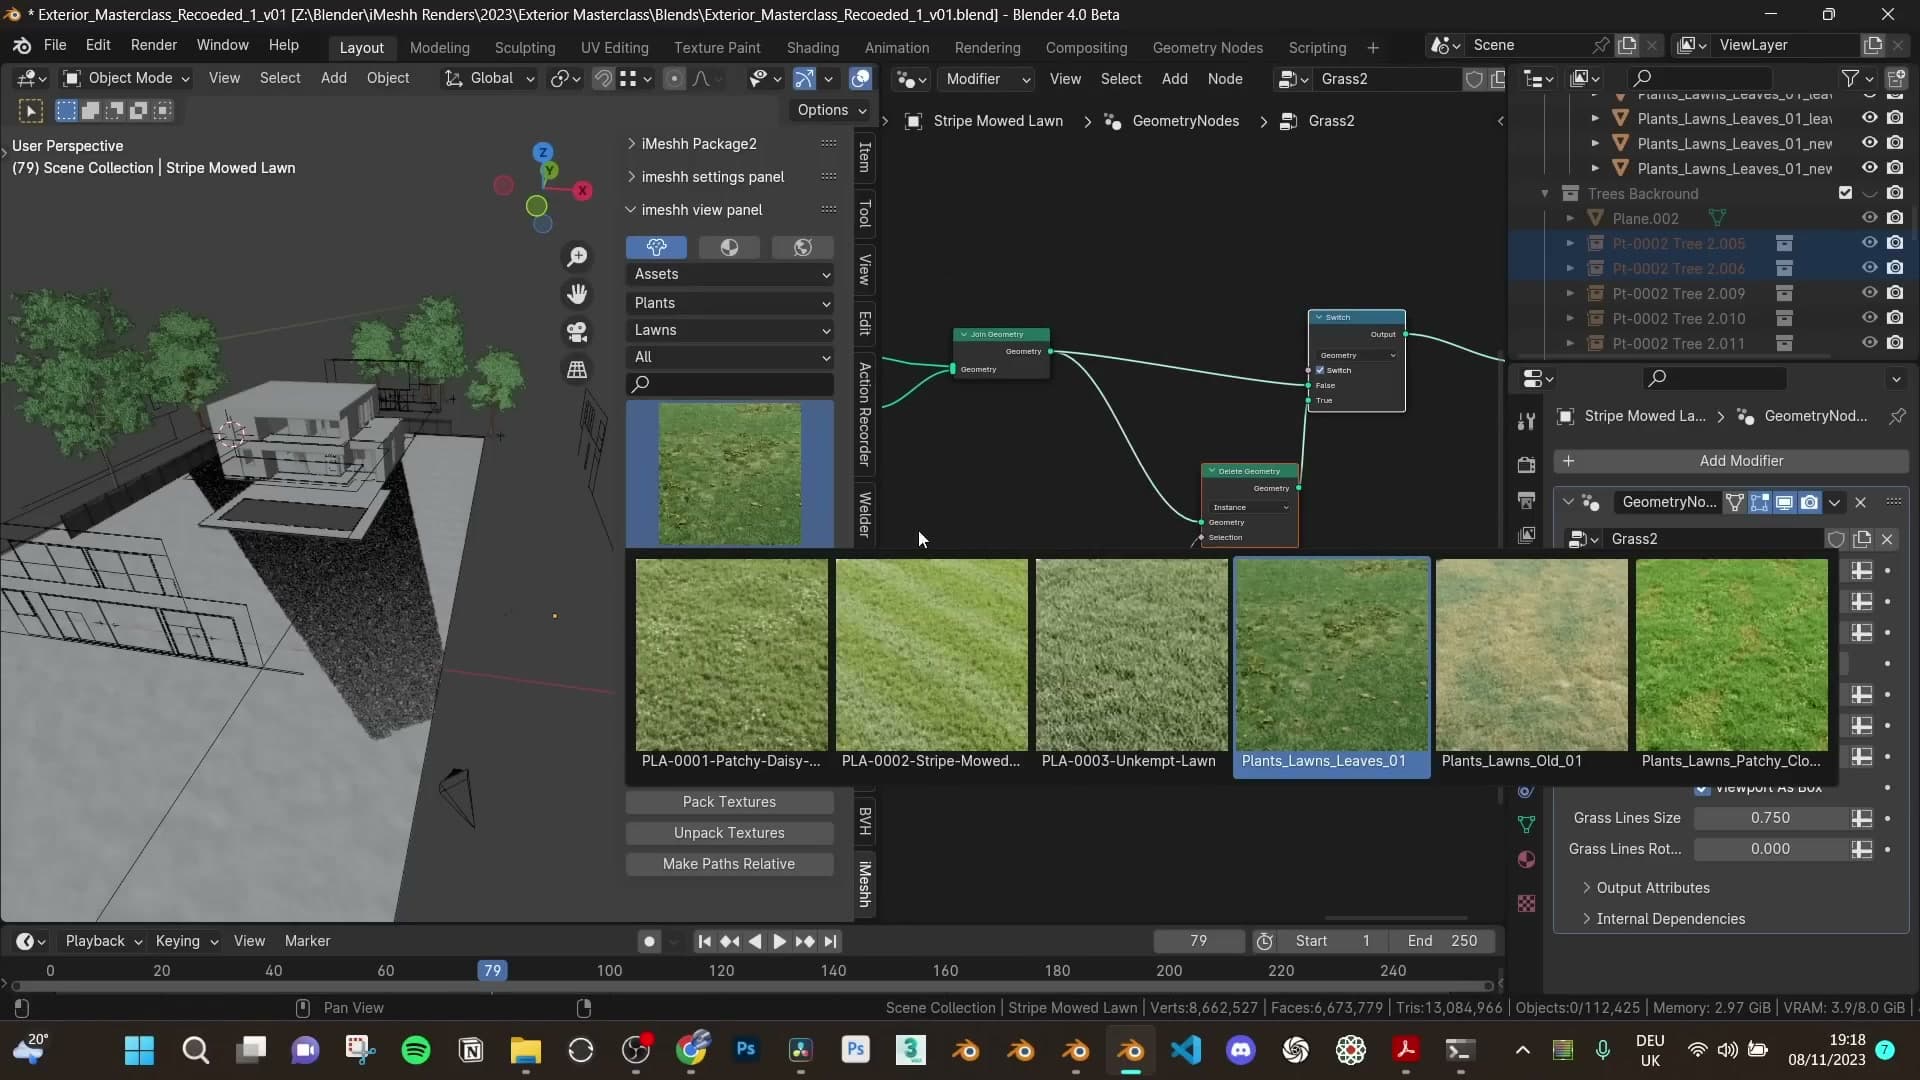This screenshot has height=1080, width=1920.
Task: Click the select box tool icon
Action: tap(66, 110)
